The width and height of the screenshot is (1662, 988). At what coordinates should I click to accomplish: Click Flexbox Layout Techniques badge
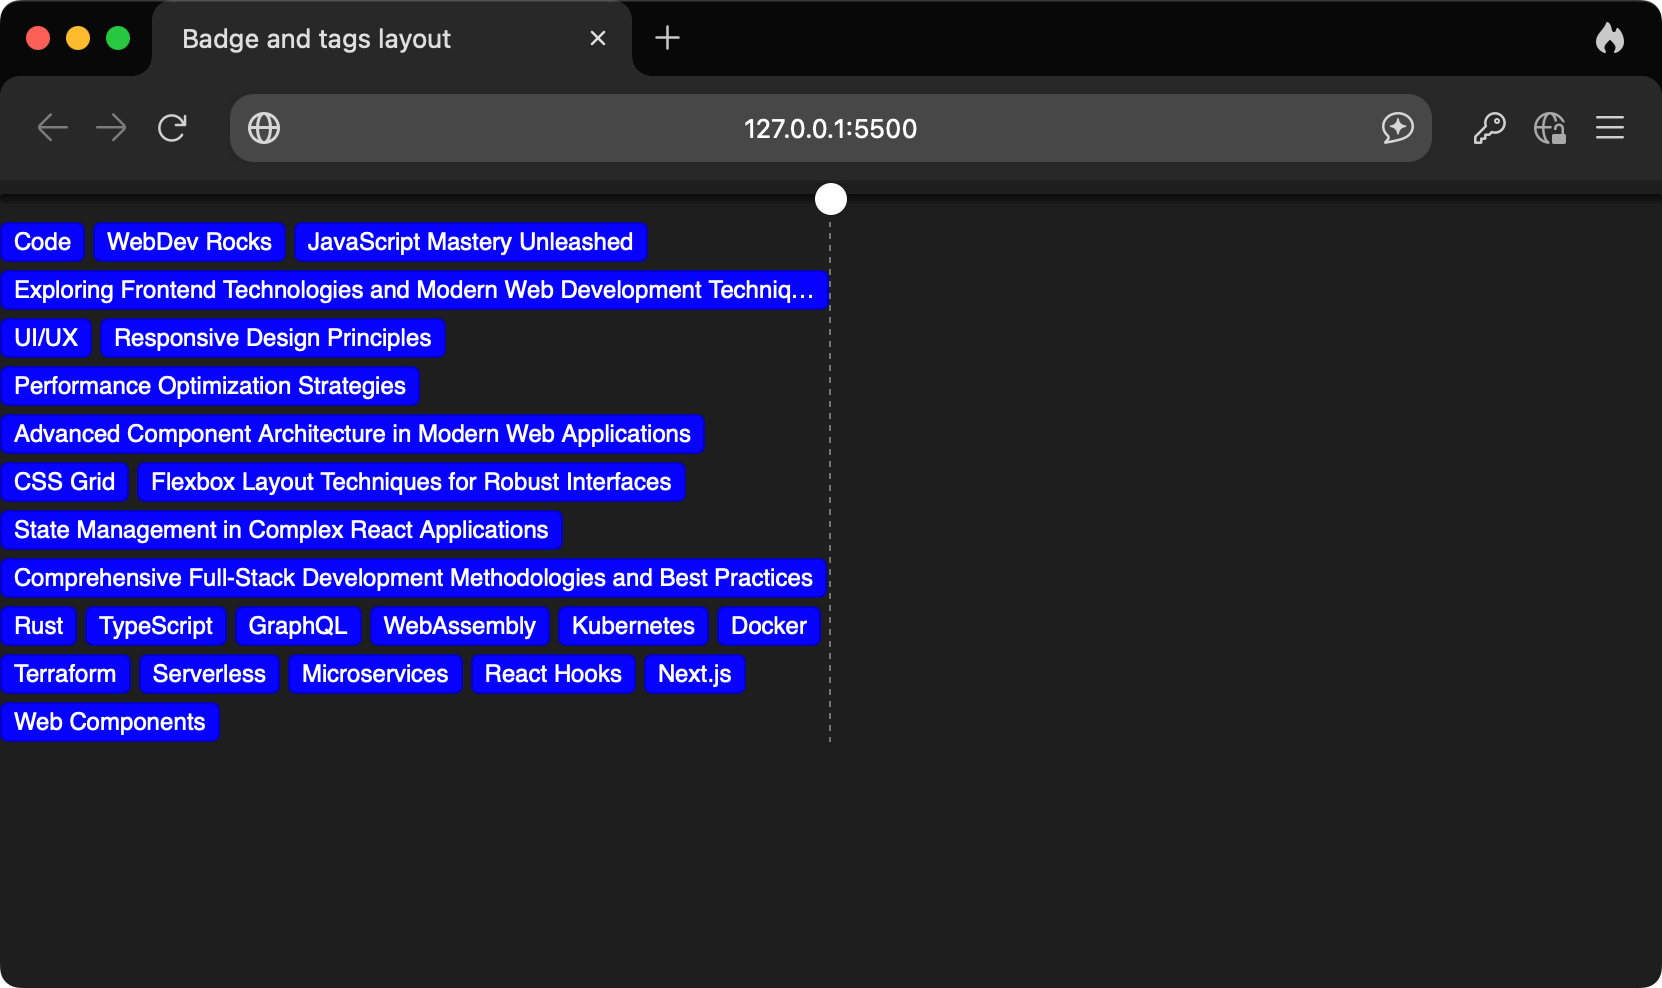point(411,482)
